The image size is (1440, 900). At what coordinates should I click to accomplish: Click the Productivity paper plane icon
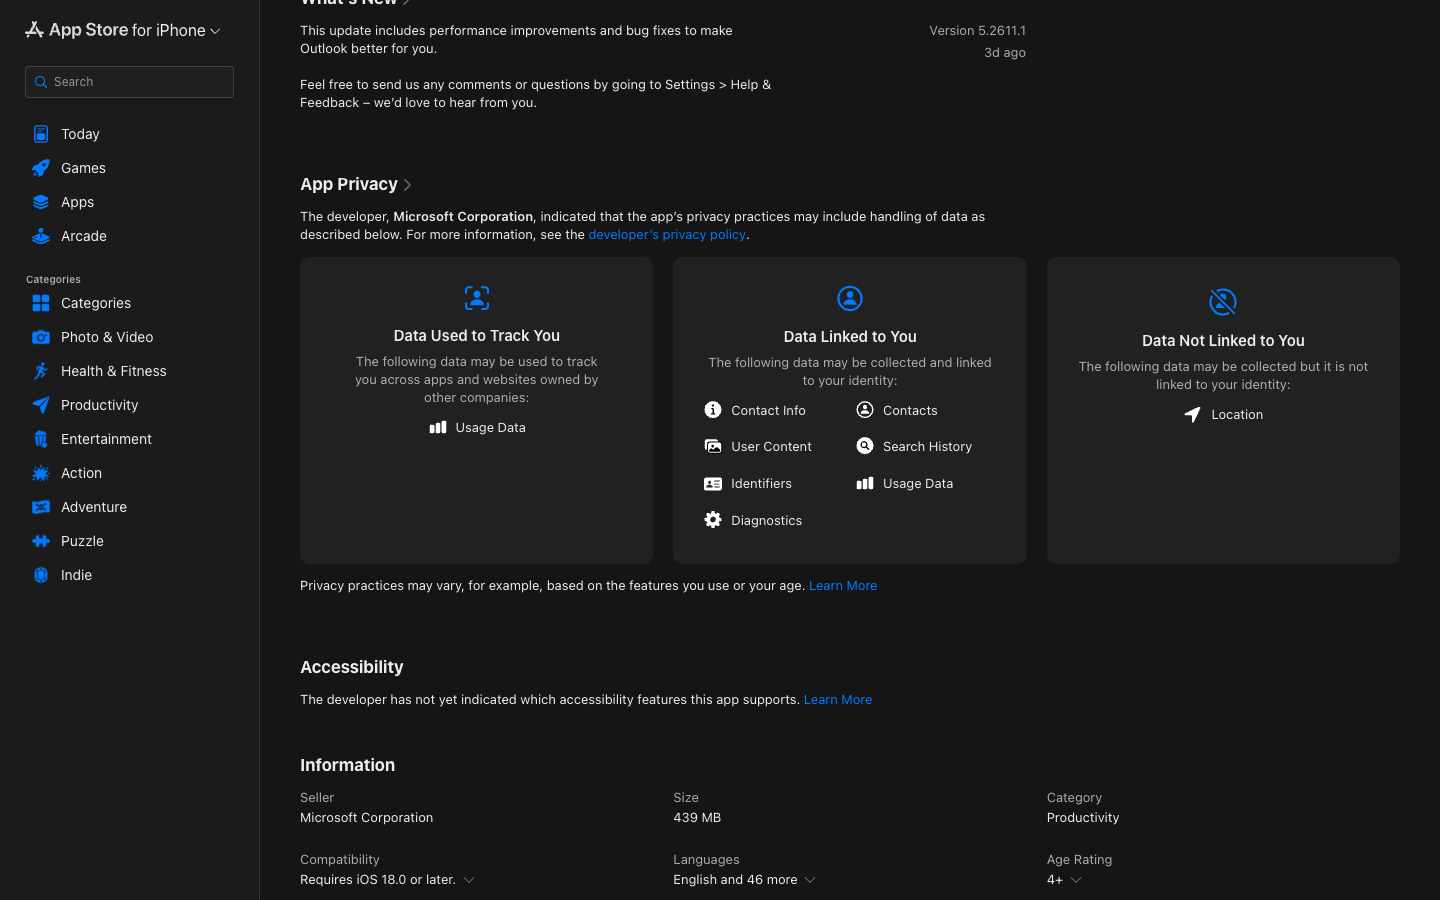tap(41, 405)
